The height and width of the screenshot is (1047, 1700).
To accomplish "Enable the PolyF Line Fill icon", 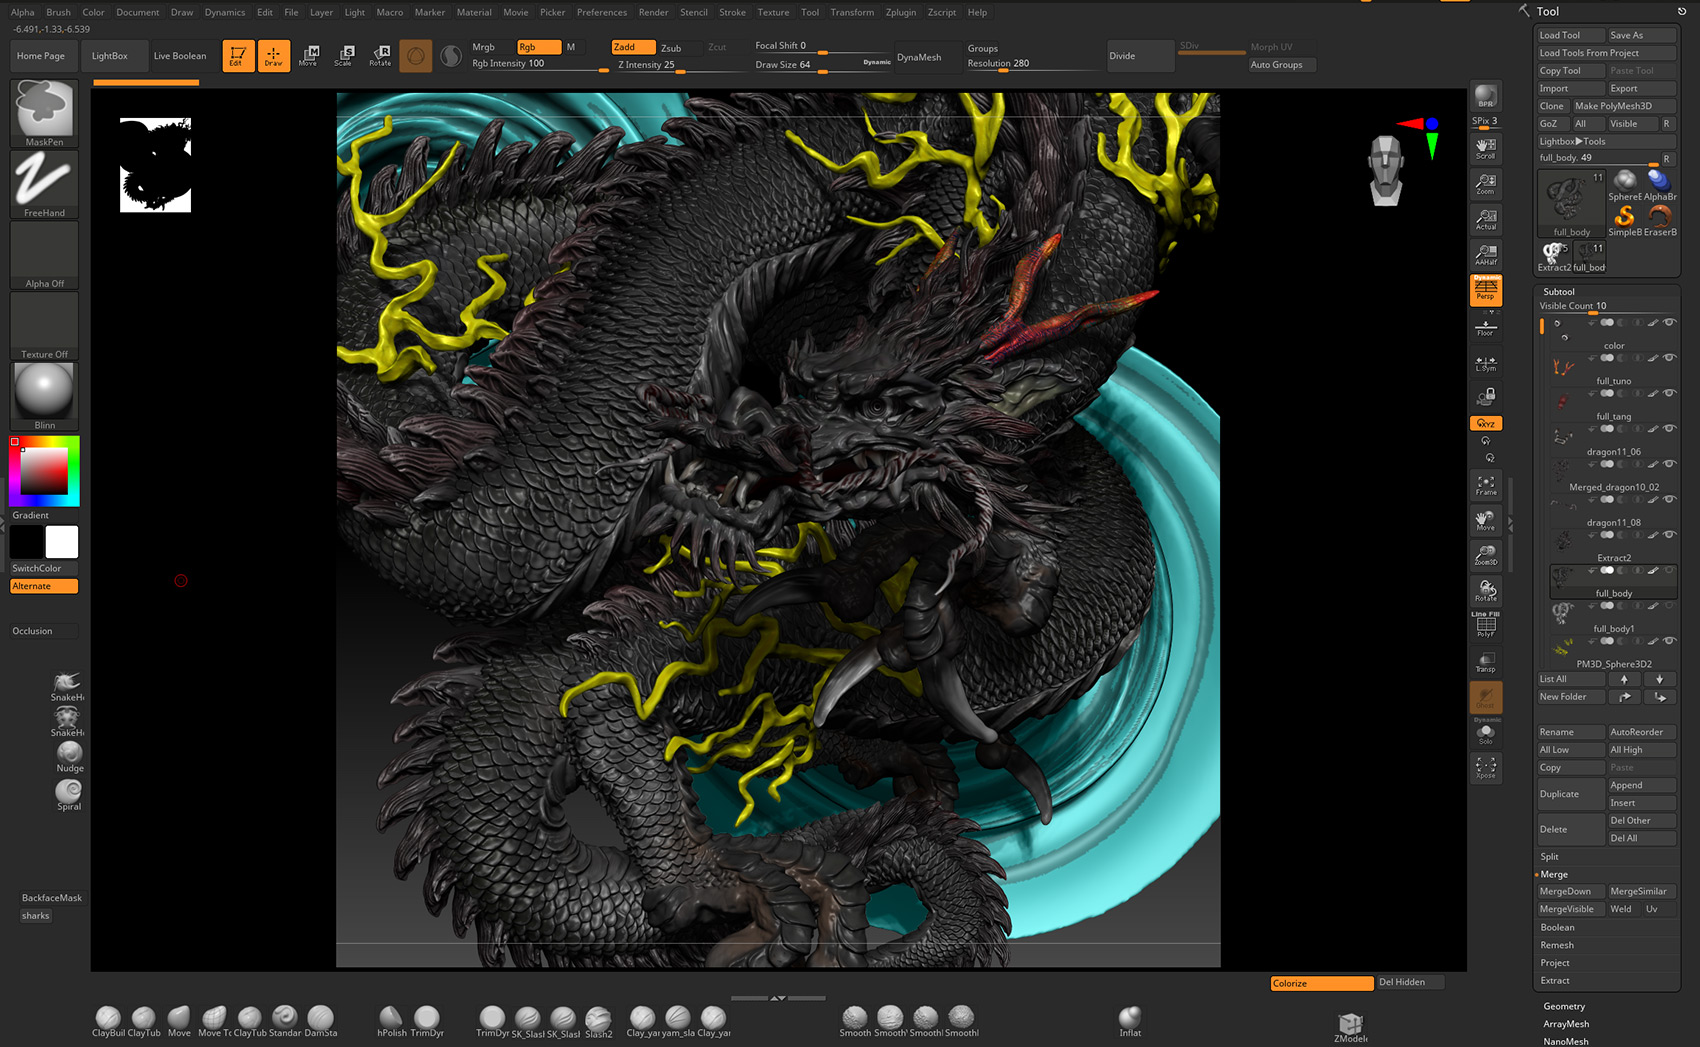I will 1486,625.
